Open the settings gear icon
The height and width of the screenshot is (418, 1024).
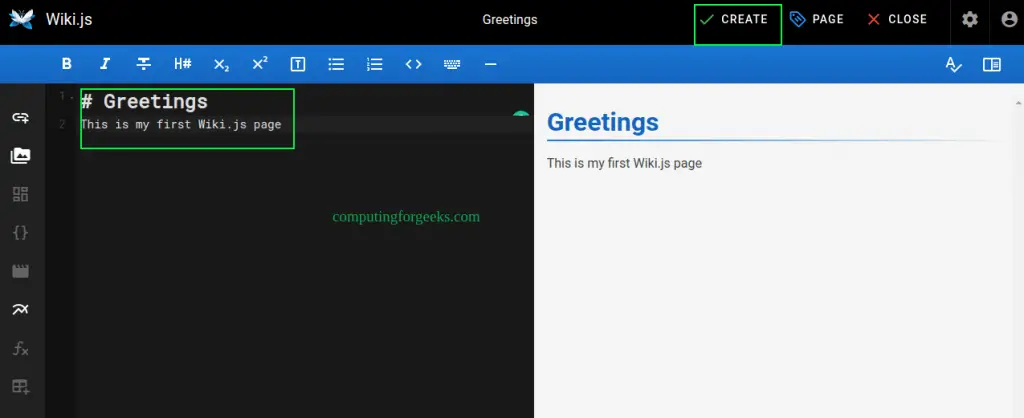pos(970,20)
